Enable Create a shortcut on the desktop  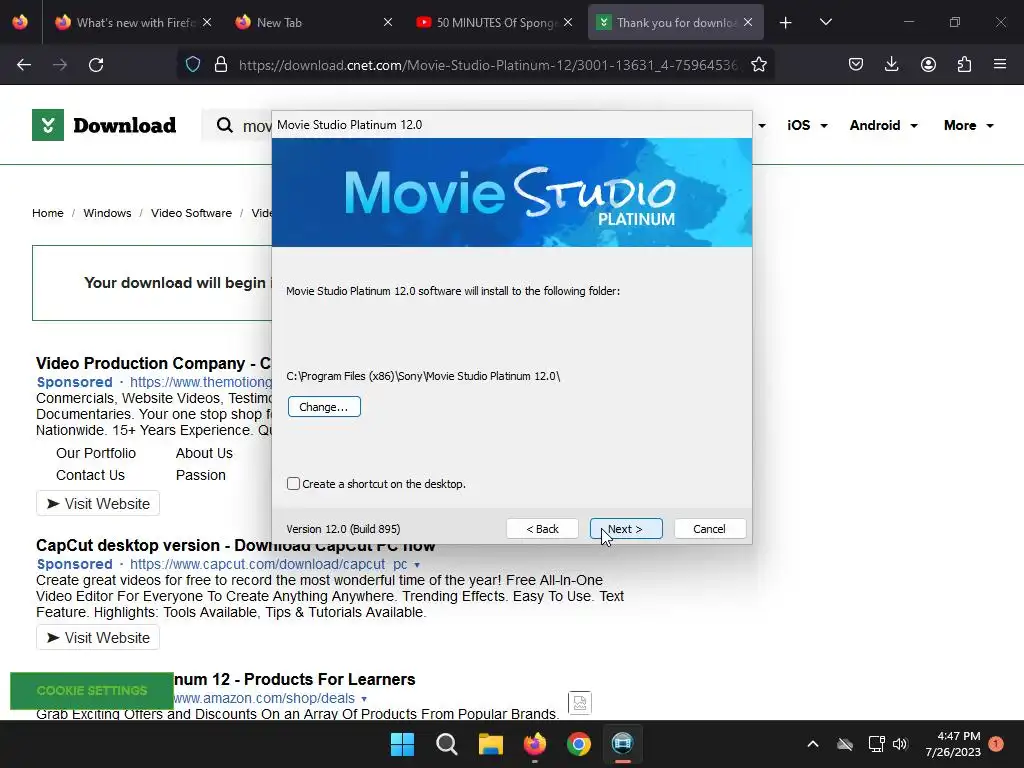coord(293,484)
